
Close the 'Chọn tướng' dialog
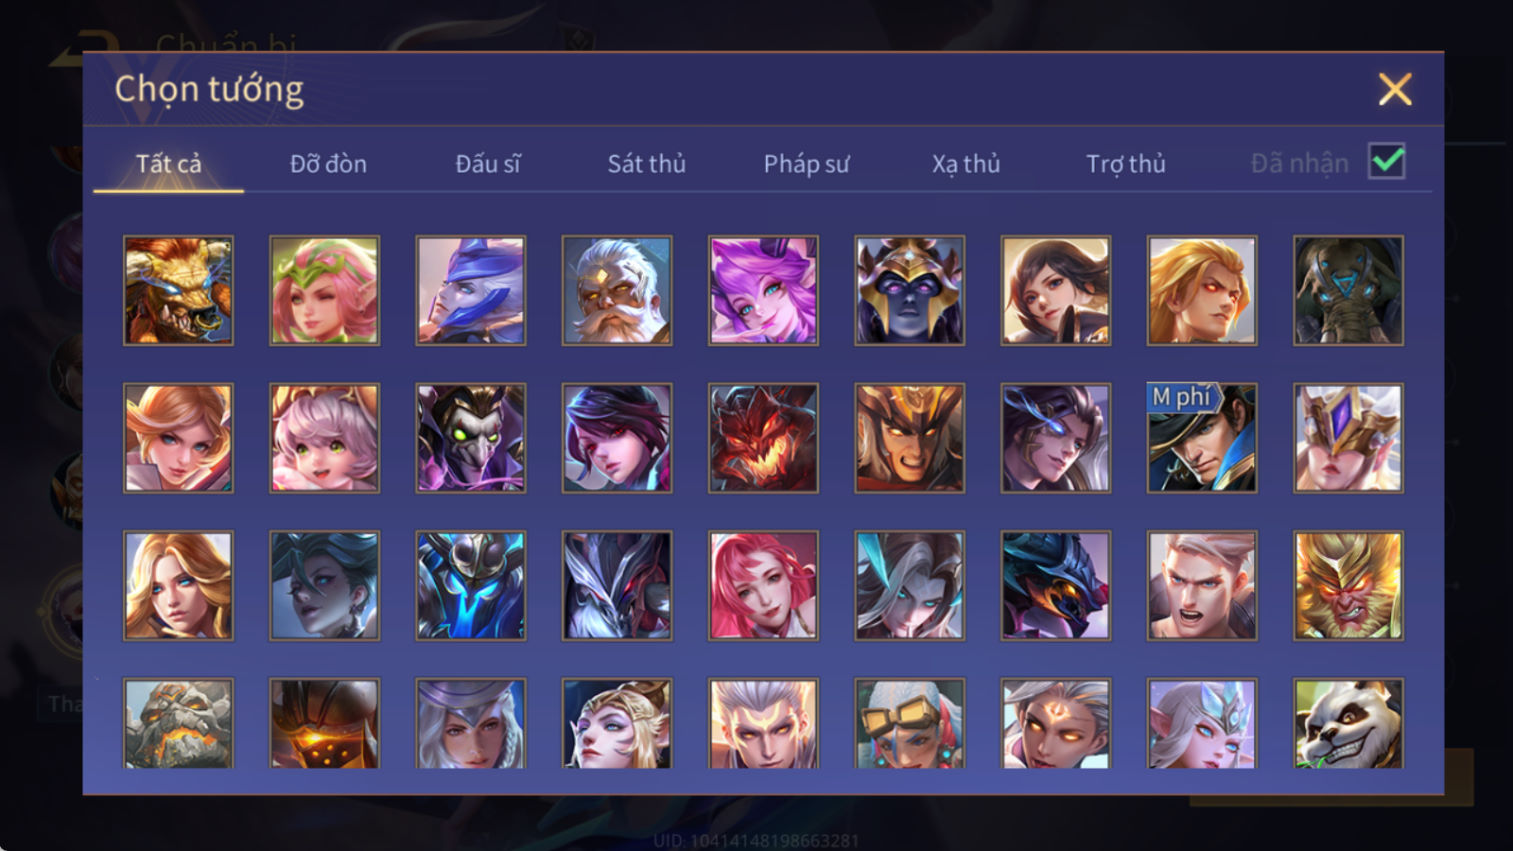(1395, 89)
